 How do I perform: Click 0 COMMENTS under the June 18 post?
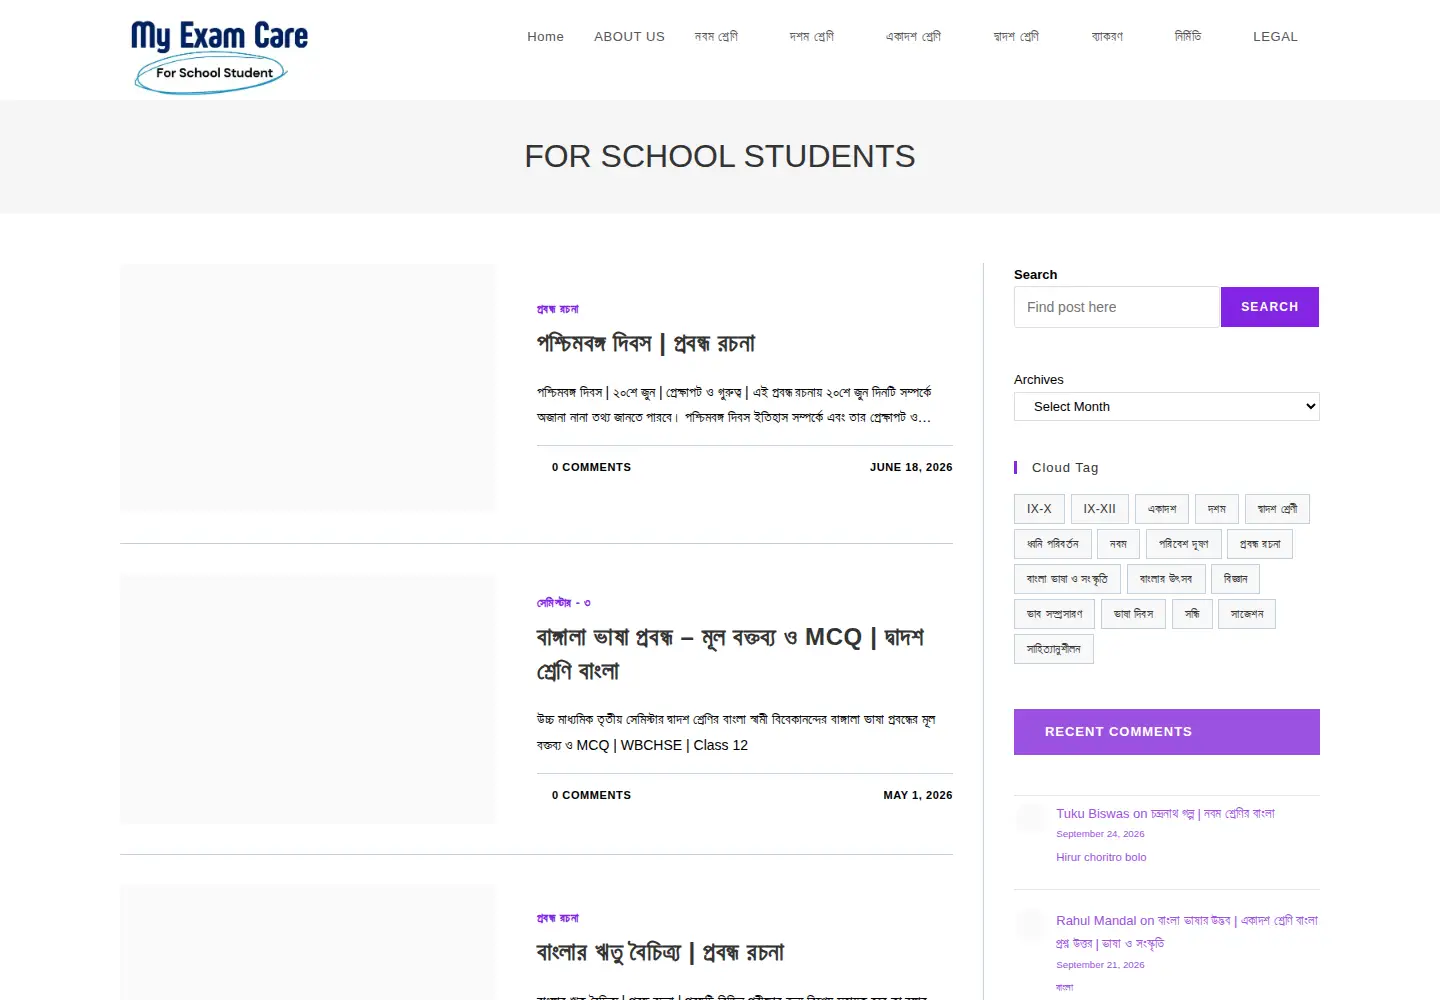pyautogui.click(x=591, y=467)
